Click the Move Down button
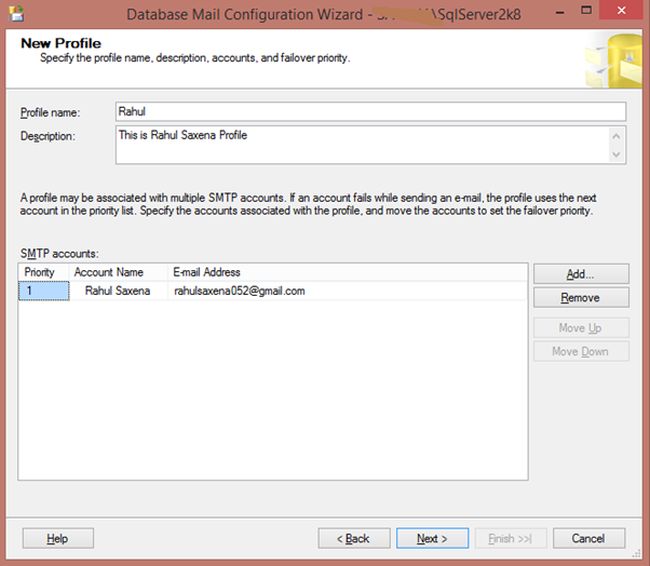The height and width of the screenshot is (566, 650). [581, 351]
